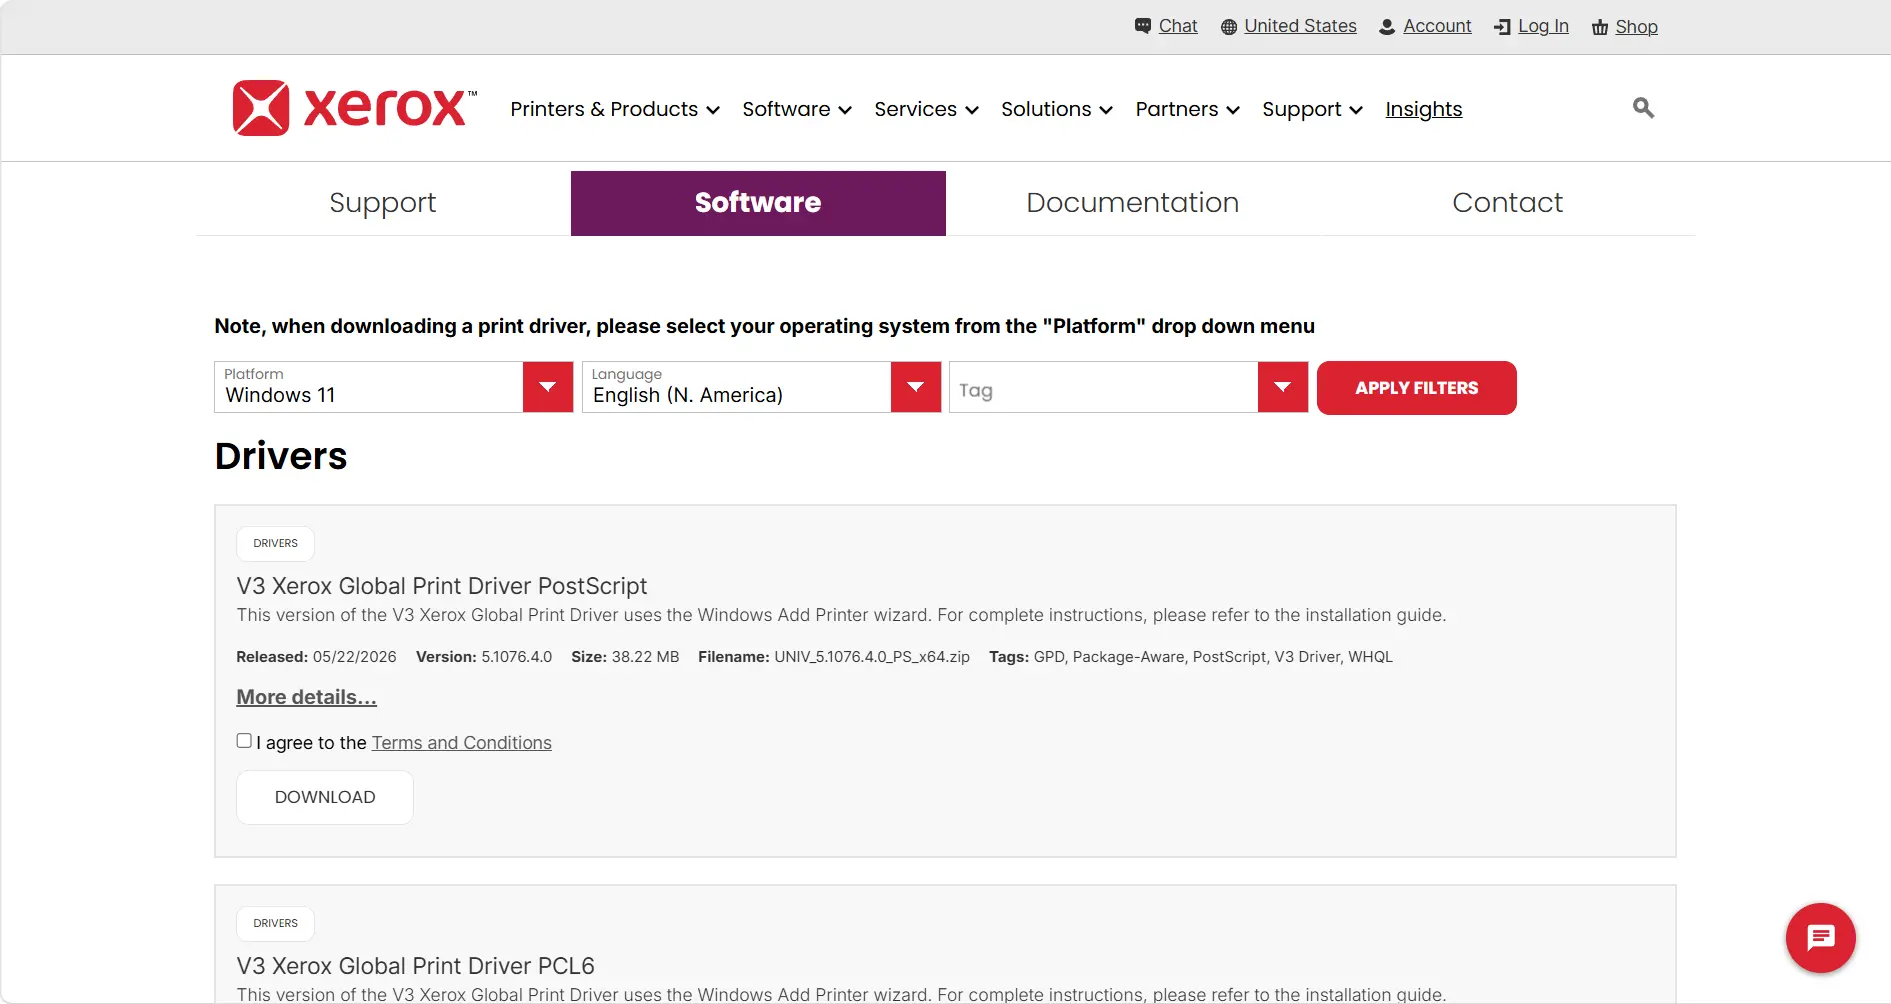Screen dimensions: 1891x1004
Task: Click the person icon beside Account
Action: click(x=1387, y=27)
